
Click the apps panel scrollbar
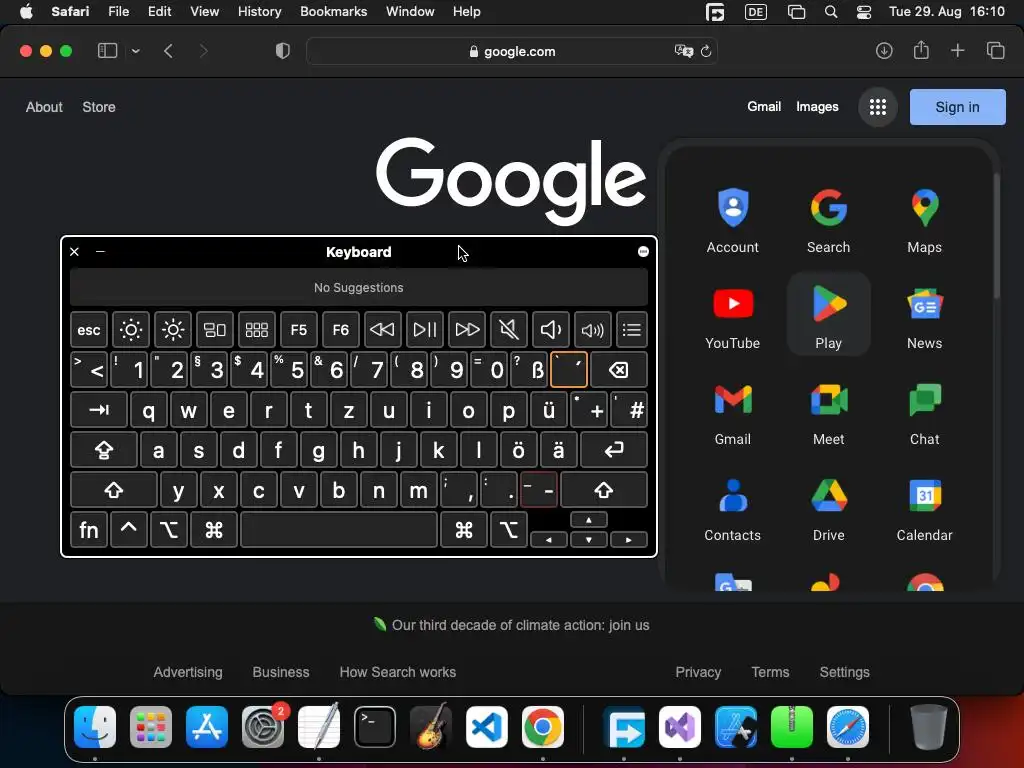pyautogui.click(x=997, y=235)
